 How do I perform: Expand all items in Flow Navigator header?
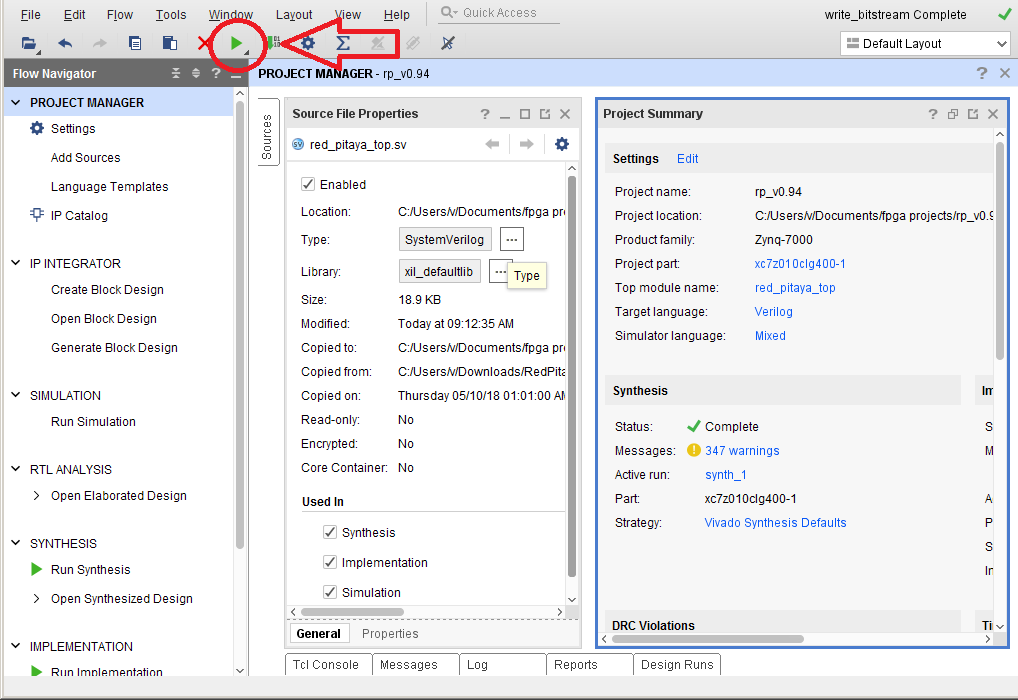coord(196,73)
